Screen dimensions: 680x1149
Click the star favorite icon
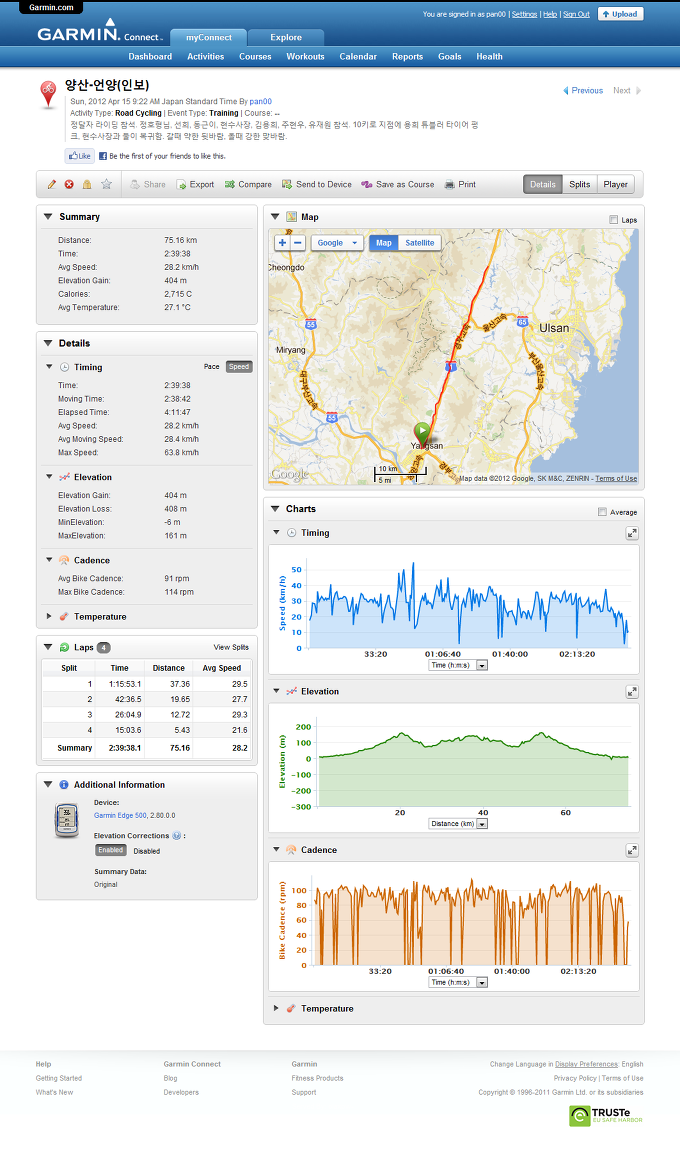[x=106, y=184]
